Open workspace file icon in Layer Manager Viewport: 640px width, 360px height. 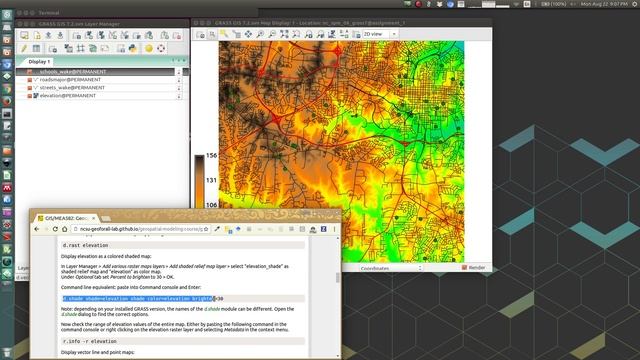49,36
